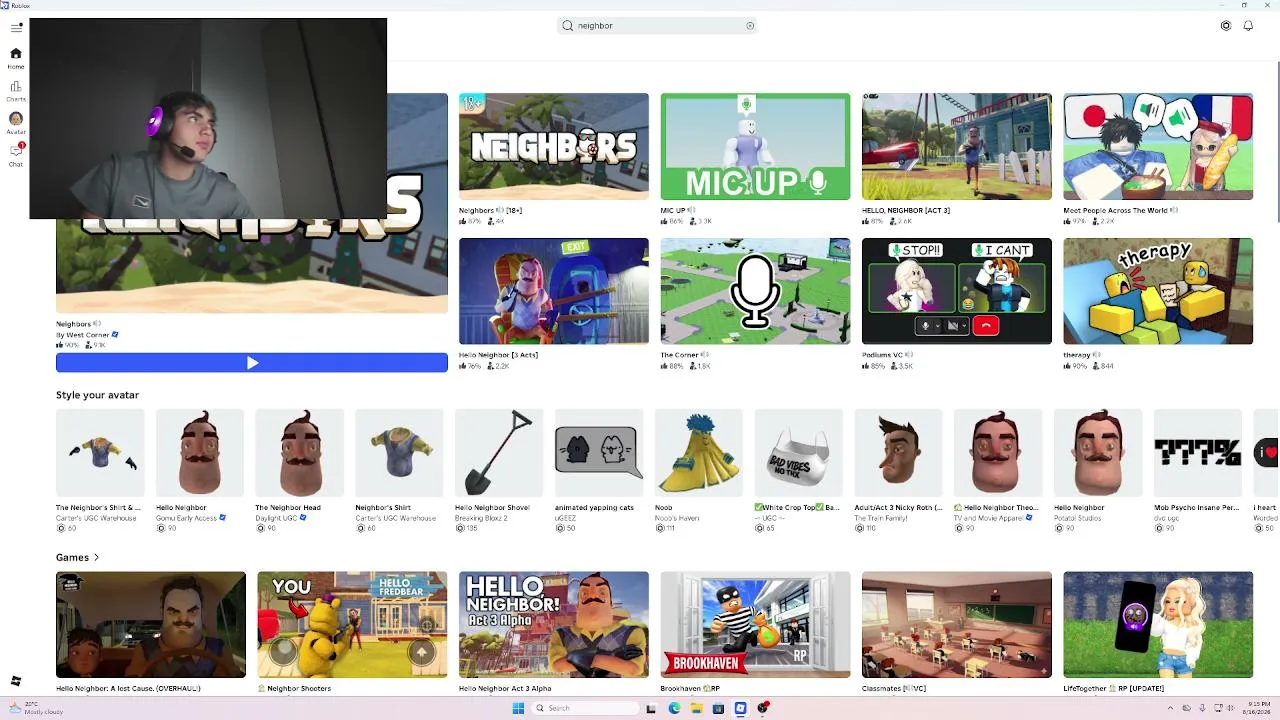
Task: Select the Neighbor's Shirt avatar item
Action: [399, 453]
